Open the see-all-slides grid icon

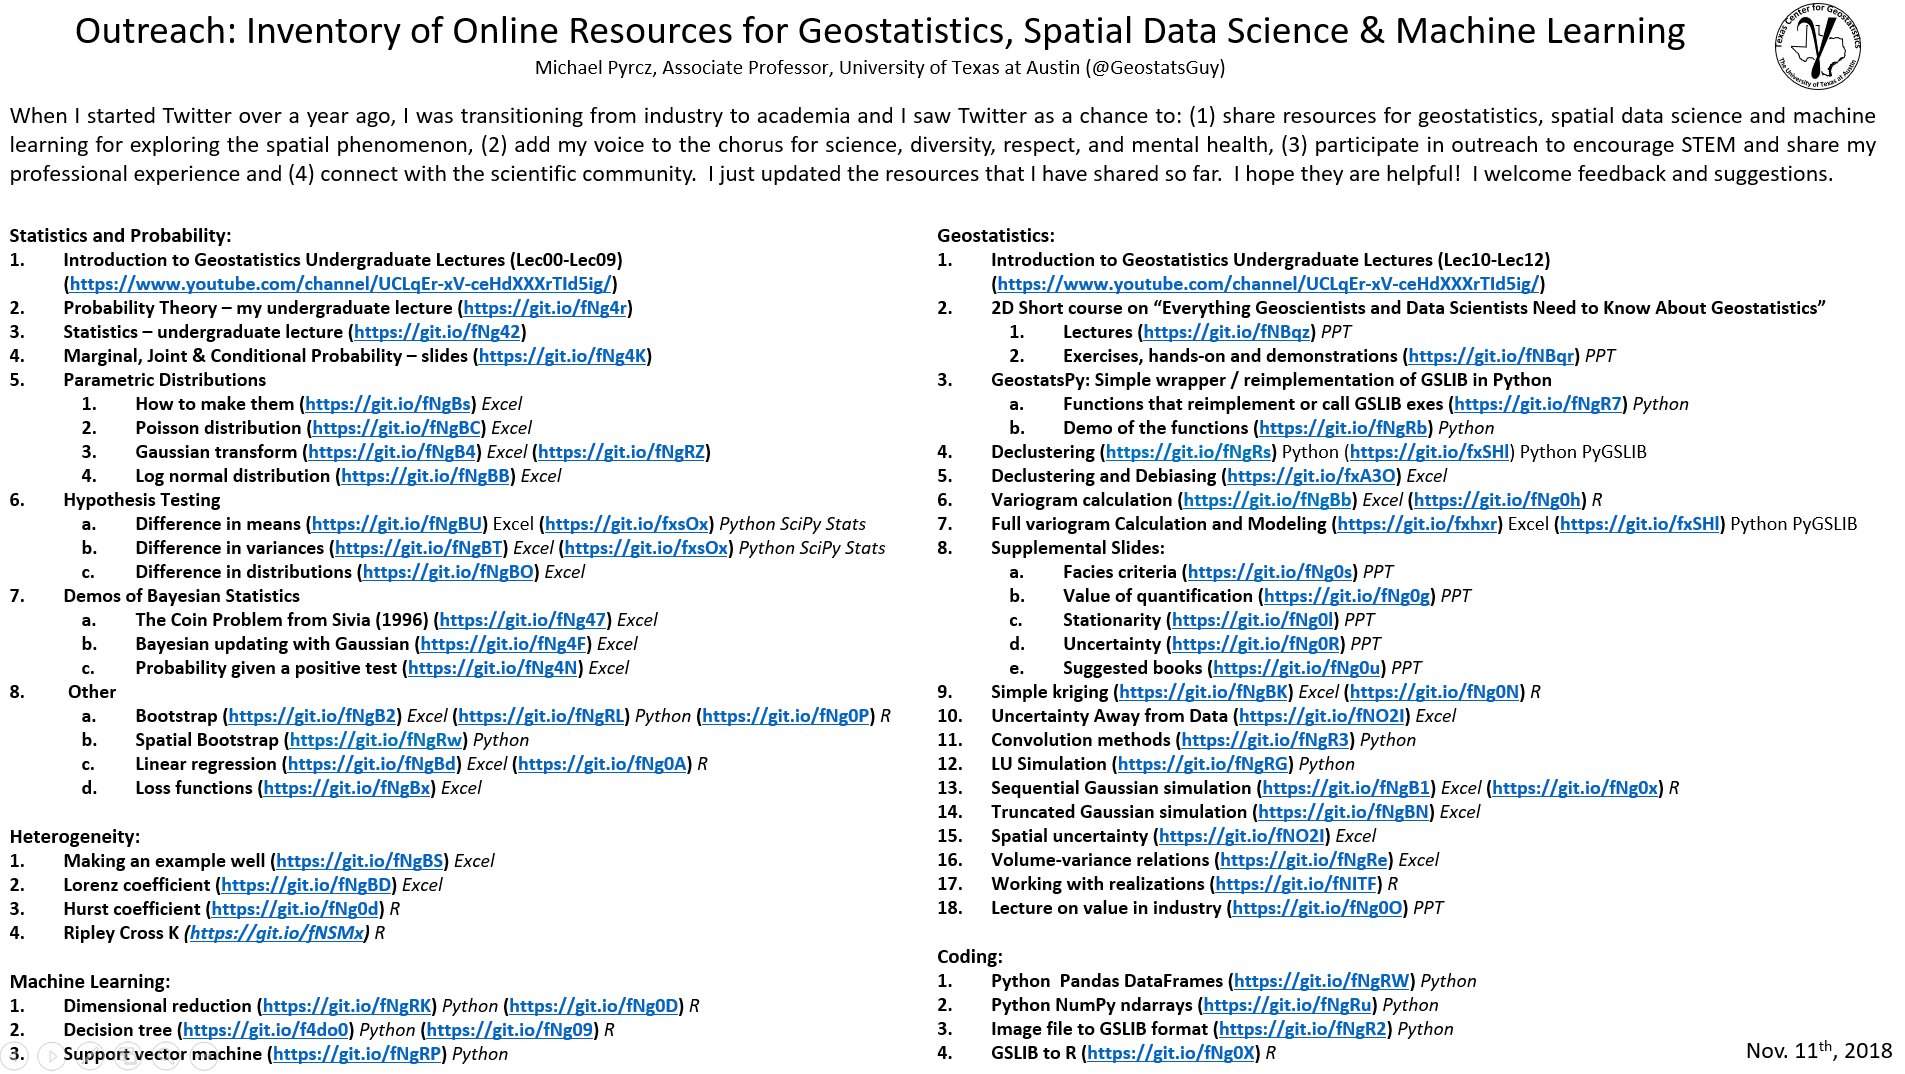tap(130, 1055)
